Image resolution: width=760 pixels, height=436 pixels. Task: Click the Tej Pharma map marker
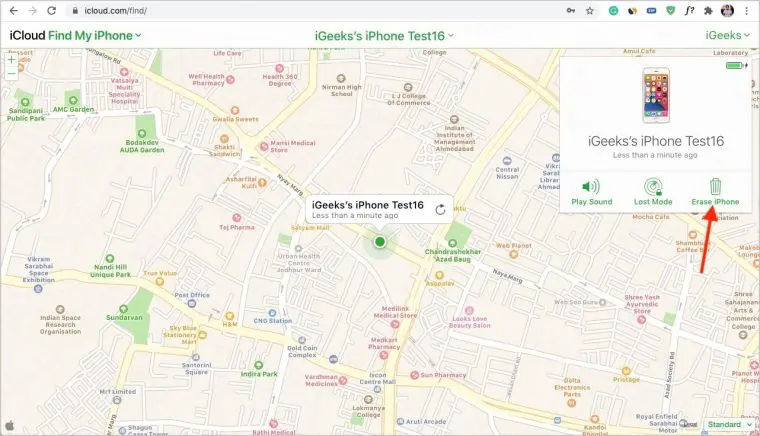237,218
